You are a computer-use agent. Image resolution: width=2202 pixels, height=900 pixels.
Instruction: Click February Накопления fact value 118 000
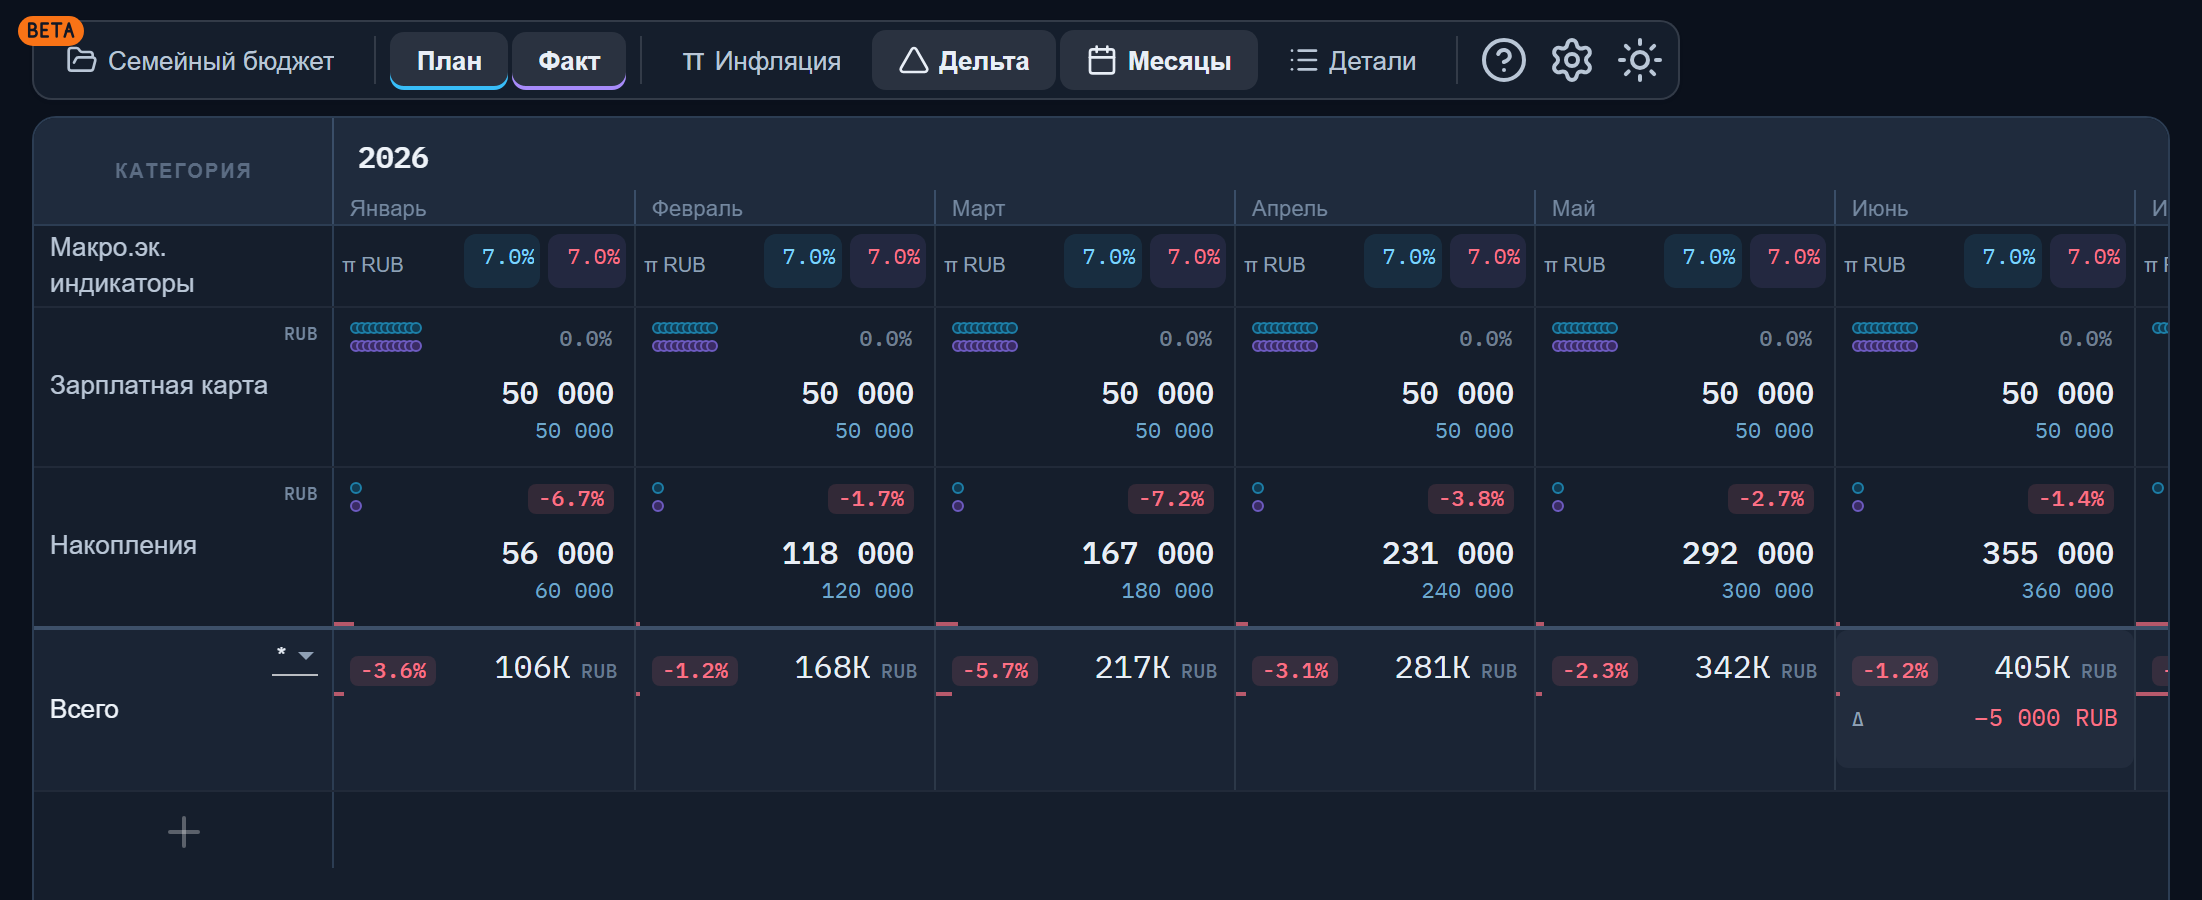[x=847, y=553]
